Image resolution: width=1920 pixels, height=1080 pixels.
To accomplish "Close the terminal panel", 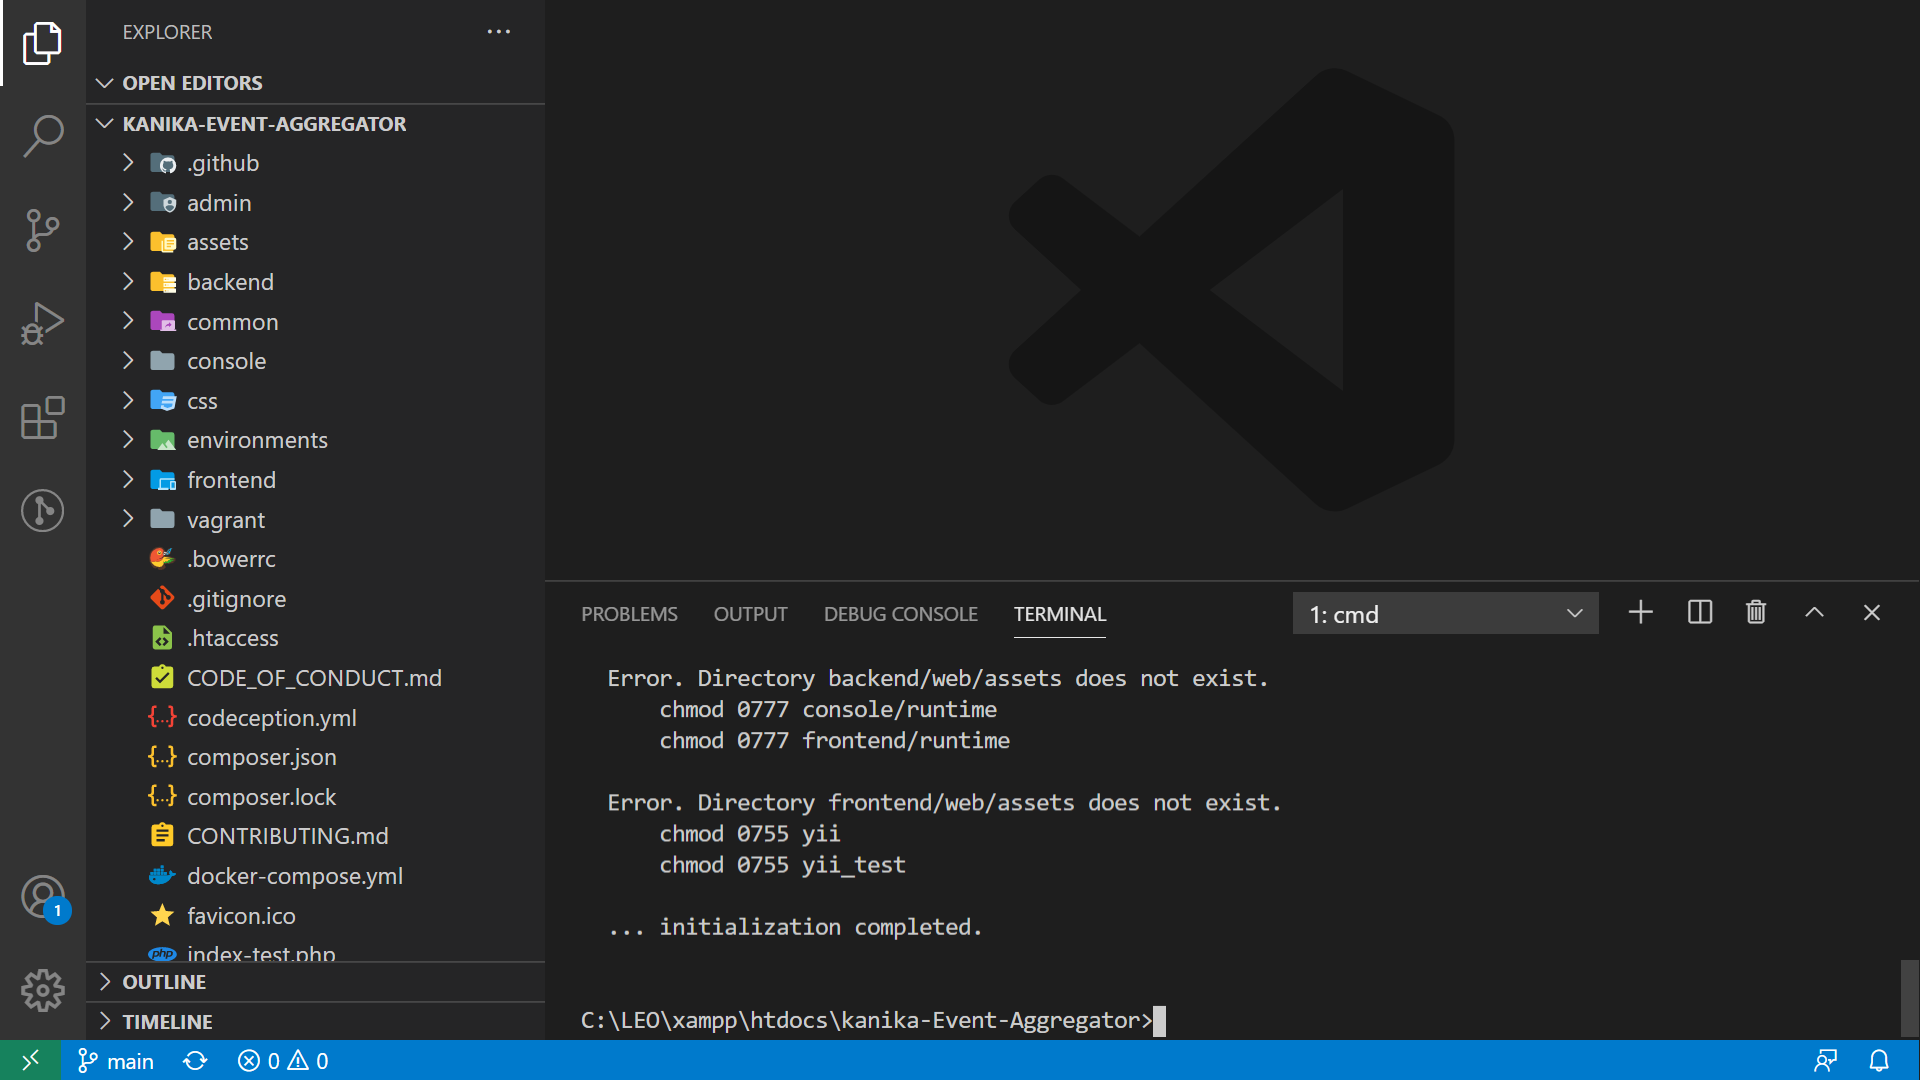I will tap(1872, 613).
